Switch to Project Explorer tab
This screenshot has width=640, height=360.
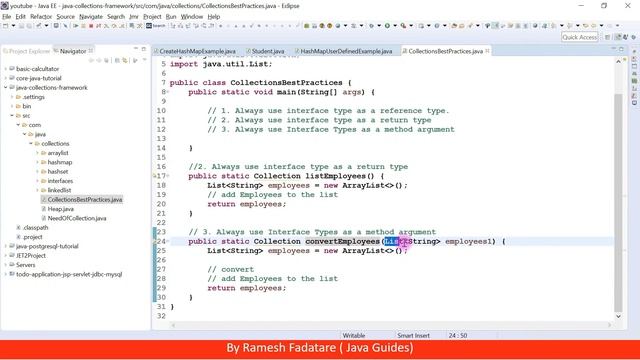pos(27,51)
